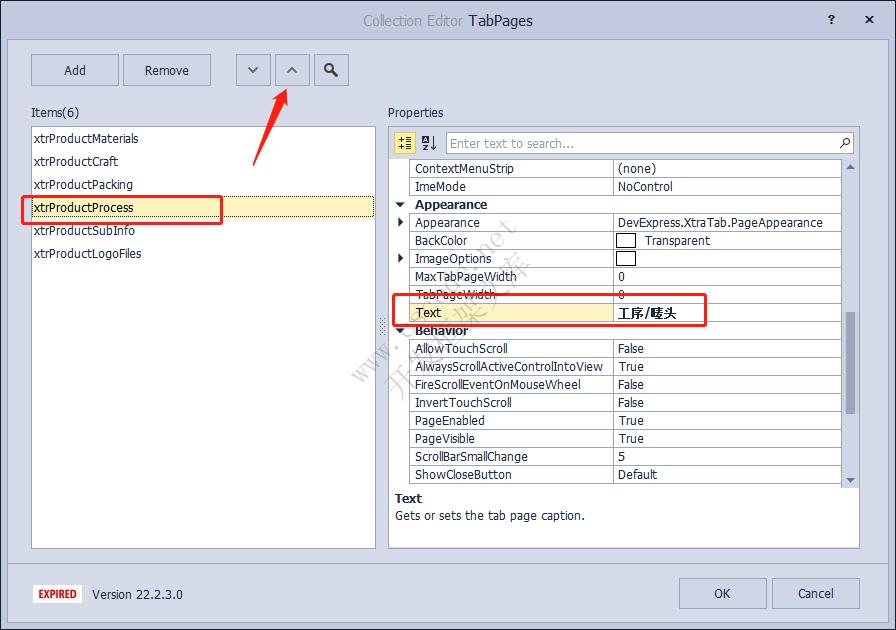Image resolution: width=896 pixels, height=630 pixels.
Task: Expand the Appearance property node
Action: pos(402,223)
